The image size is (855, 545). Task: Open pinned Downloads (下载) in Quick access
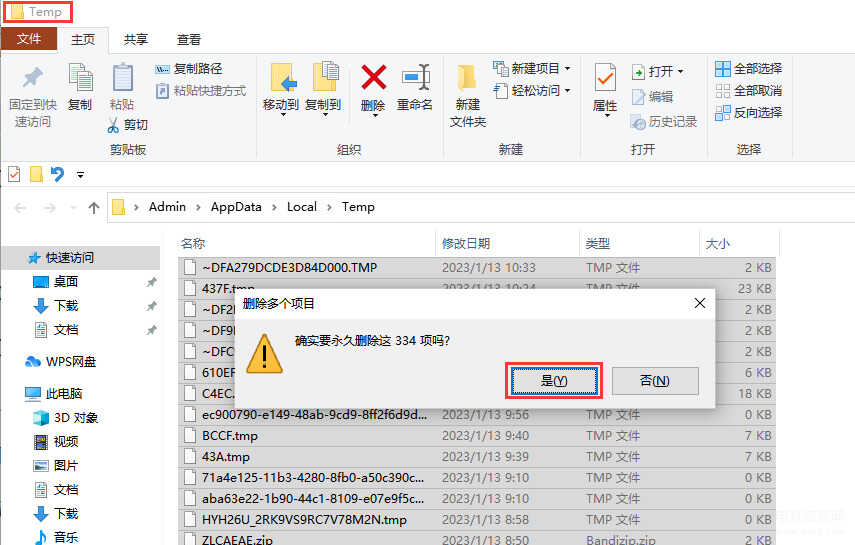[66, 306]
